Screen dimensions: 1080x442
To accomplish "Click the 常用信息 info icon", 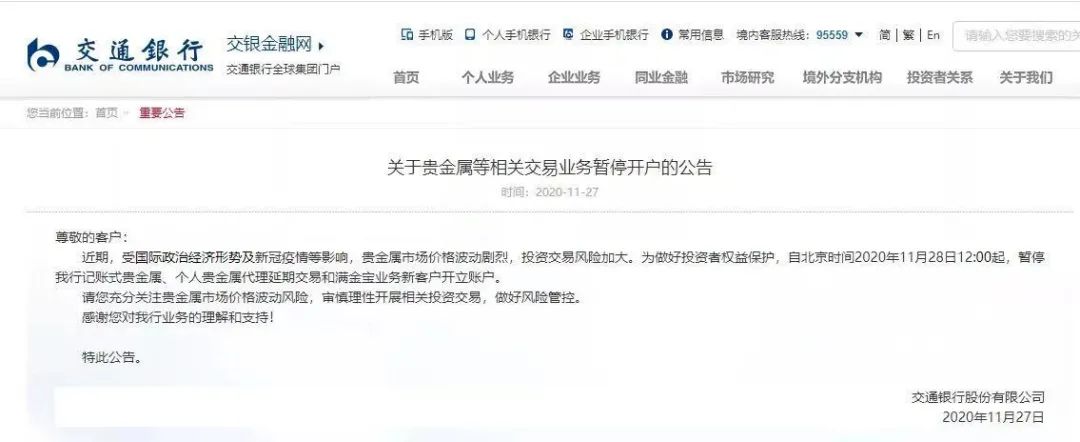I will point(666,34).
